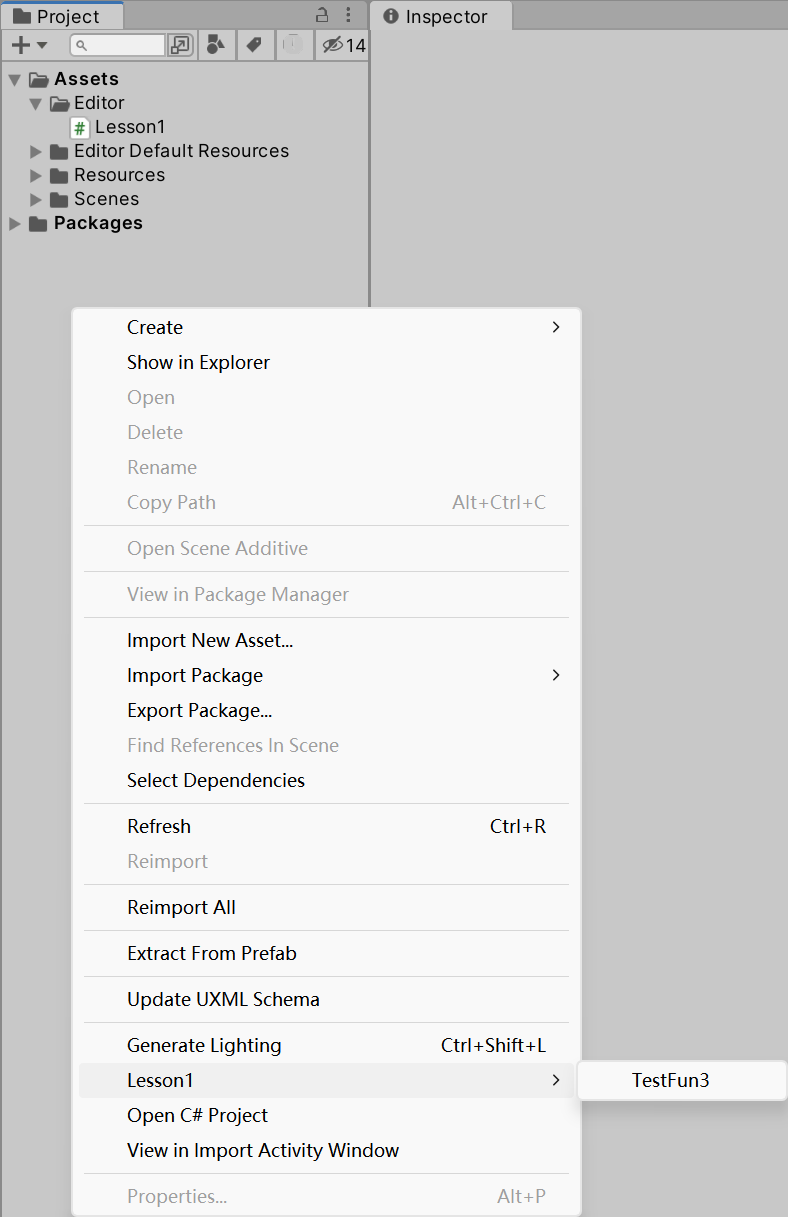Choose Reimport All

point(326,907)
